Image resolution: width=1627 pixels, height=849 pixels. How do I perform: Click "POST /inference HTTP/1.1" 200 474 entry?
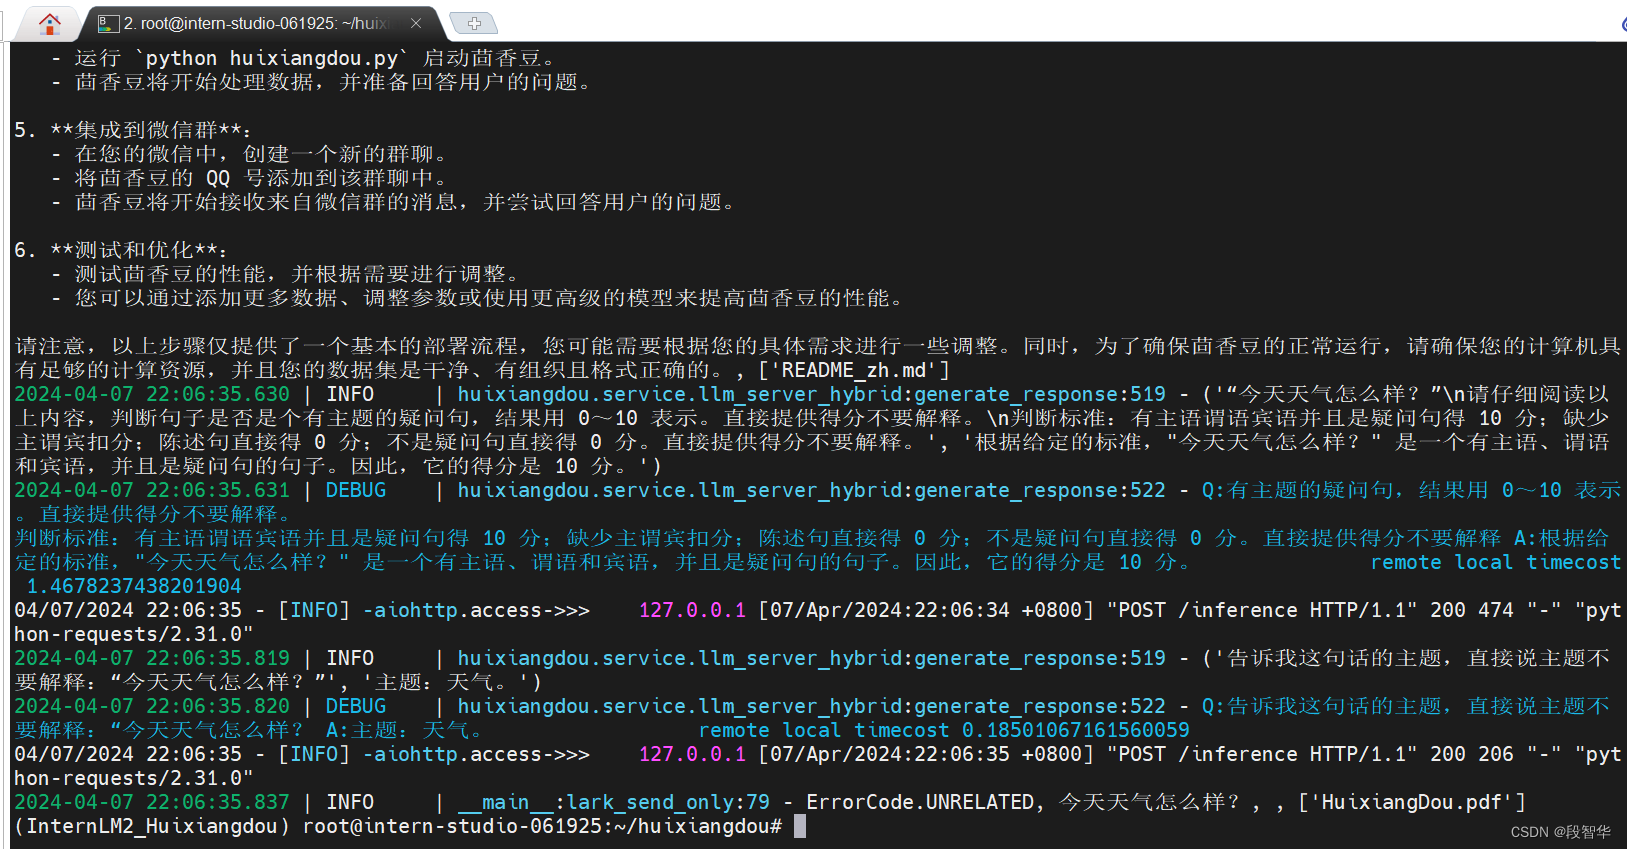(x=1310, y=610)
